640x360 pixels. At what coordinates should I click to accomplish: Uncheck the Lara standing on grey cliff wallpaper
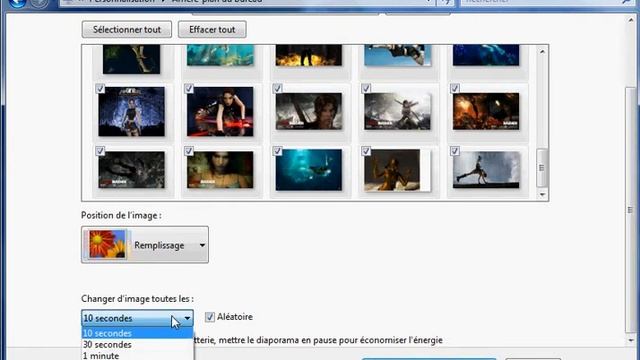pyautogui.click(x=366, y=89)
